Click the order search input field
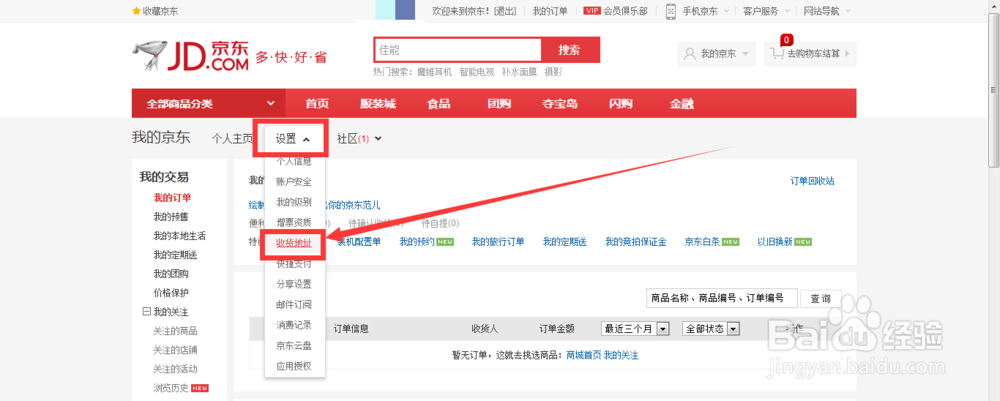 (x=722, y=298)
